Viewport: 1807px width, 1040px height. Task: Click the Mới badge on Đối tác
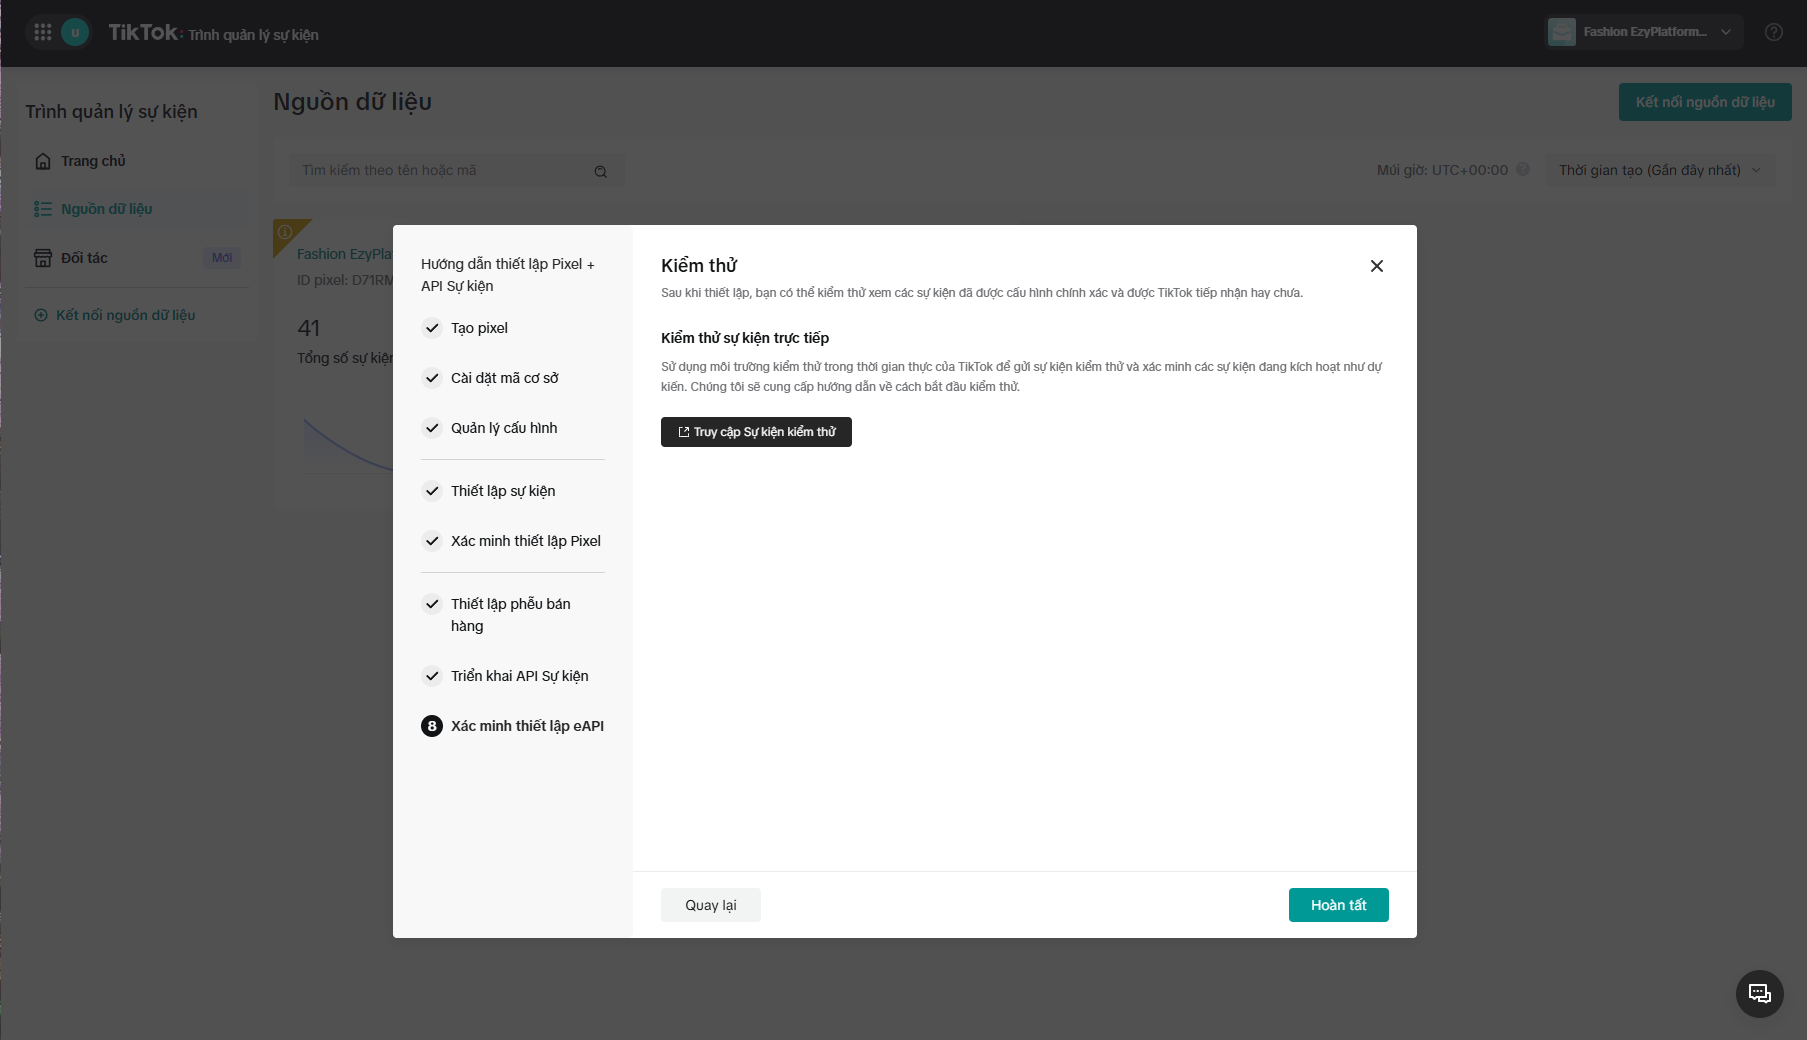222,258
